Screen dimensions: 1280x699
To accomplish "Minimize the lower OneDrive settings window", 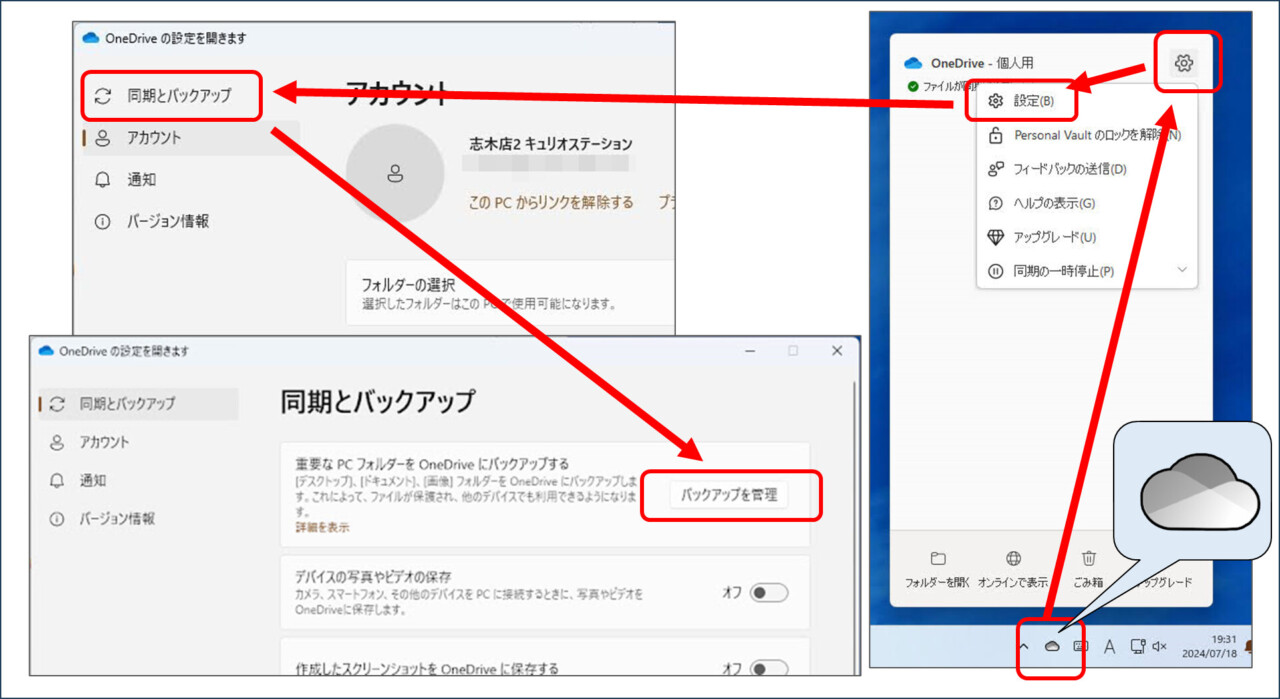I will [x=748, y=351].
